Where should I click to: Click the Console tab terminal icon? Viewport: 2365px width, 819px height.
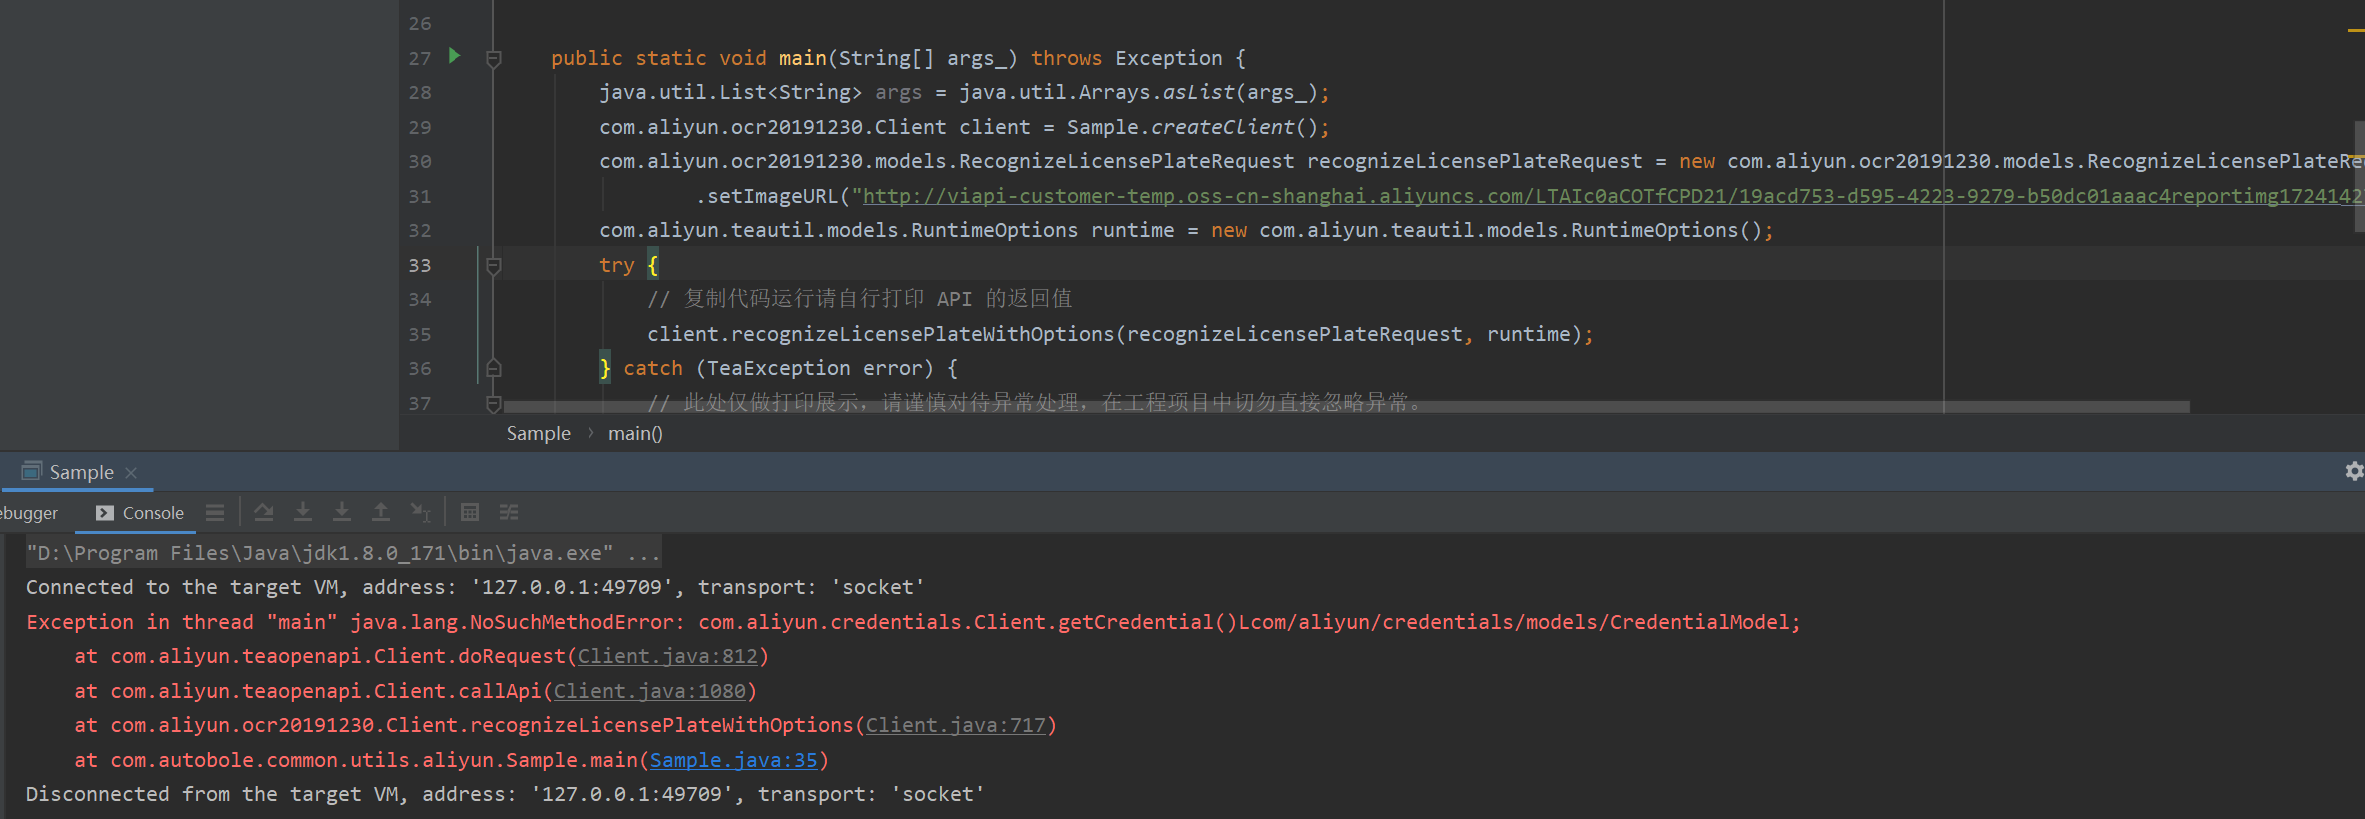click(x=105, y=513)
